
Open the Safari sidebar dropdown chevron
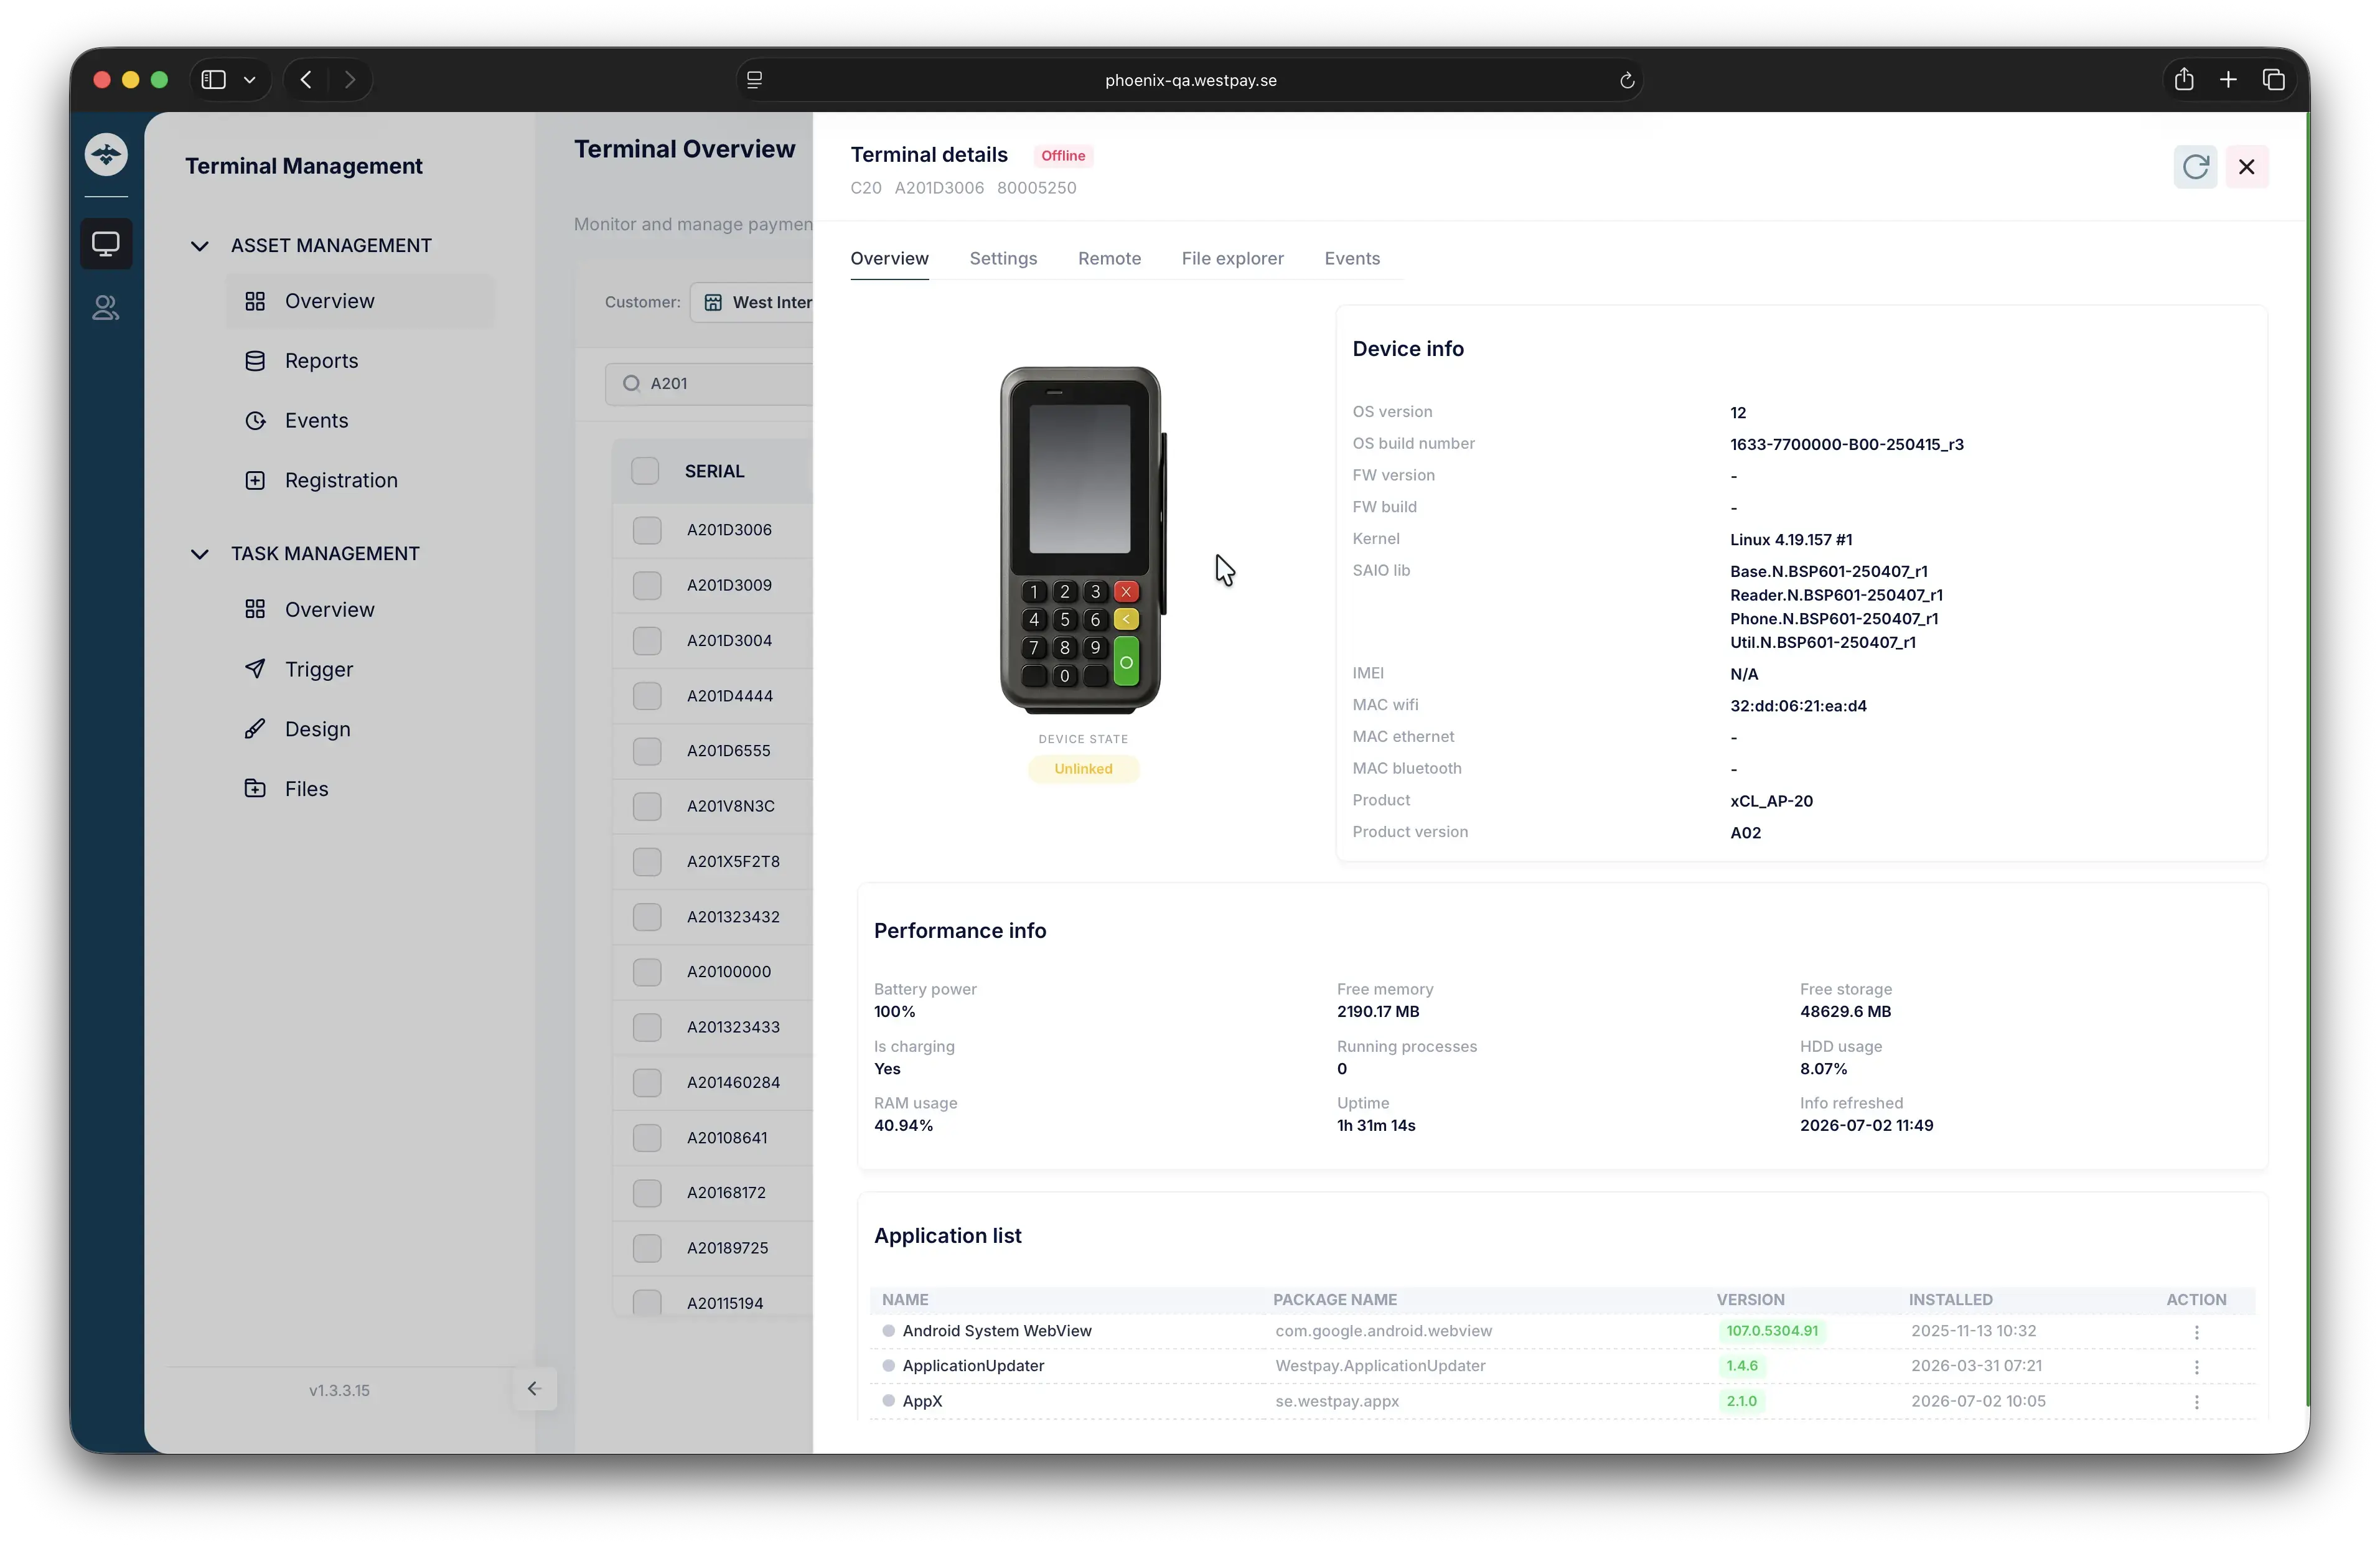[x=250, y=80]
